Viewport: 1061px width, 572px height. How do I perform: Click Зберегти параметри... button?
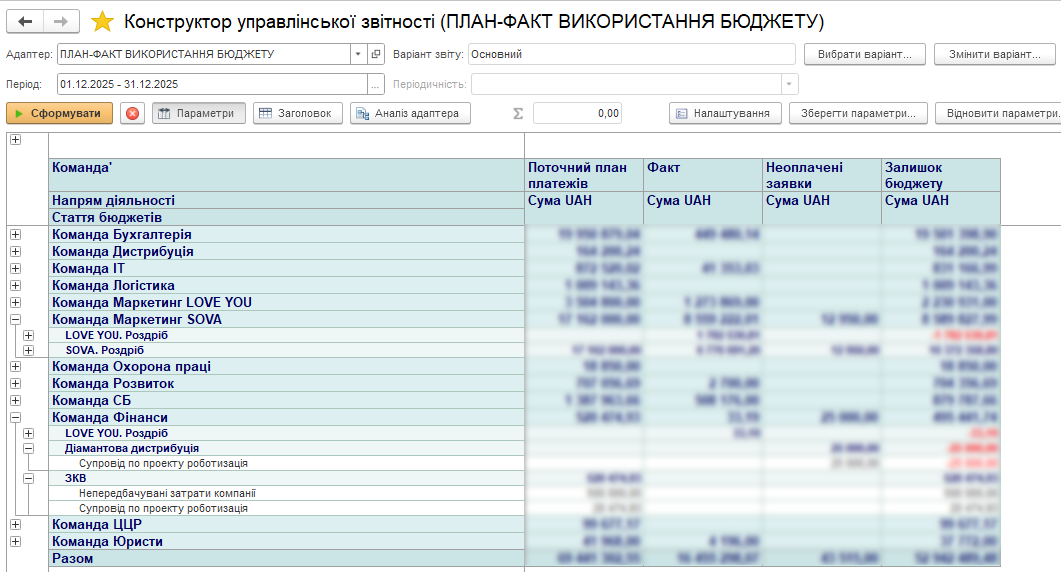(858, 113)
